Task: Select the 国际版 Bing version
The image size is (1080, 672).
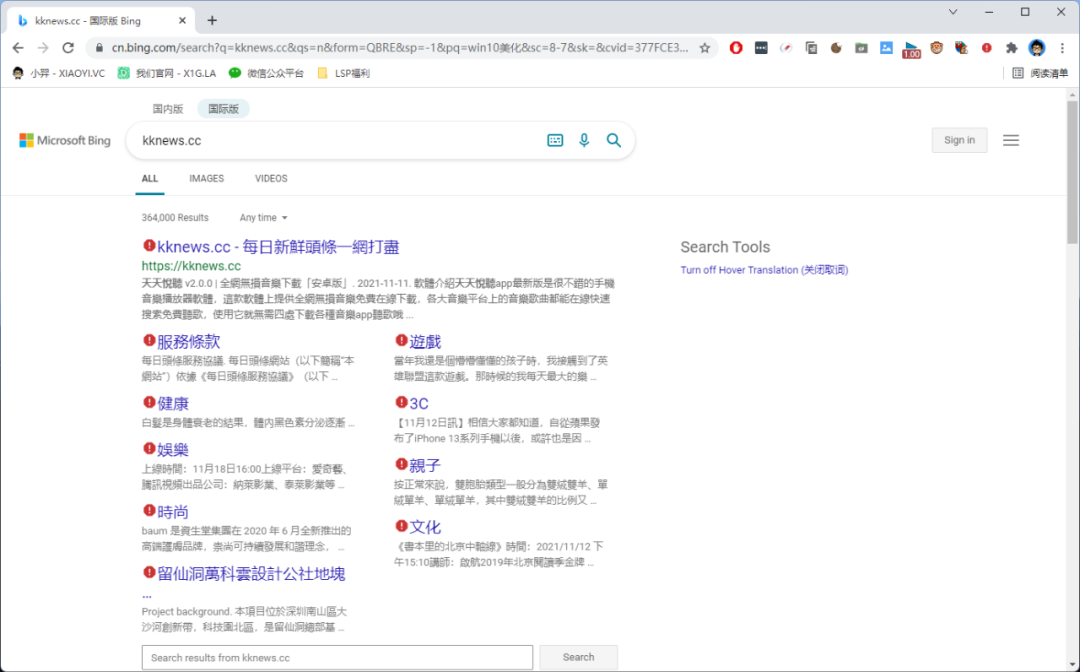Action: point(223,109)
